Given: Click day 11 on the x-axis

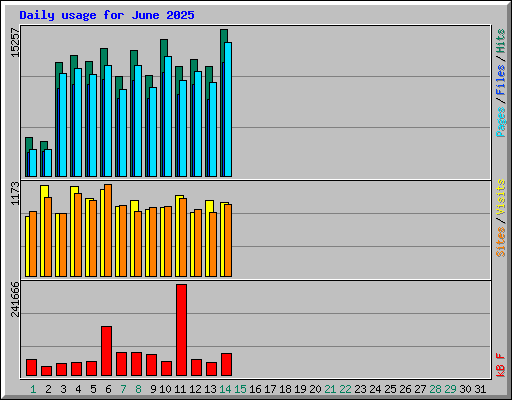Looking at the screenshot, I should (180, 389).
